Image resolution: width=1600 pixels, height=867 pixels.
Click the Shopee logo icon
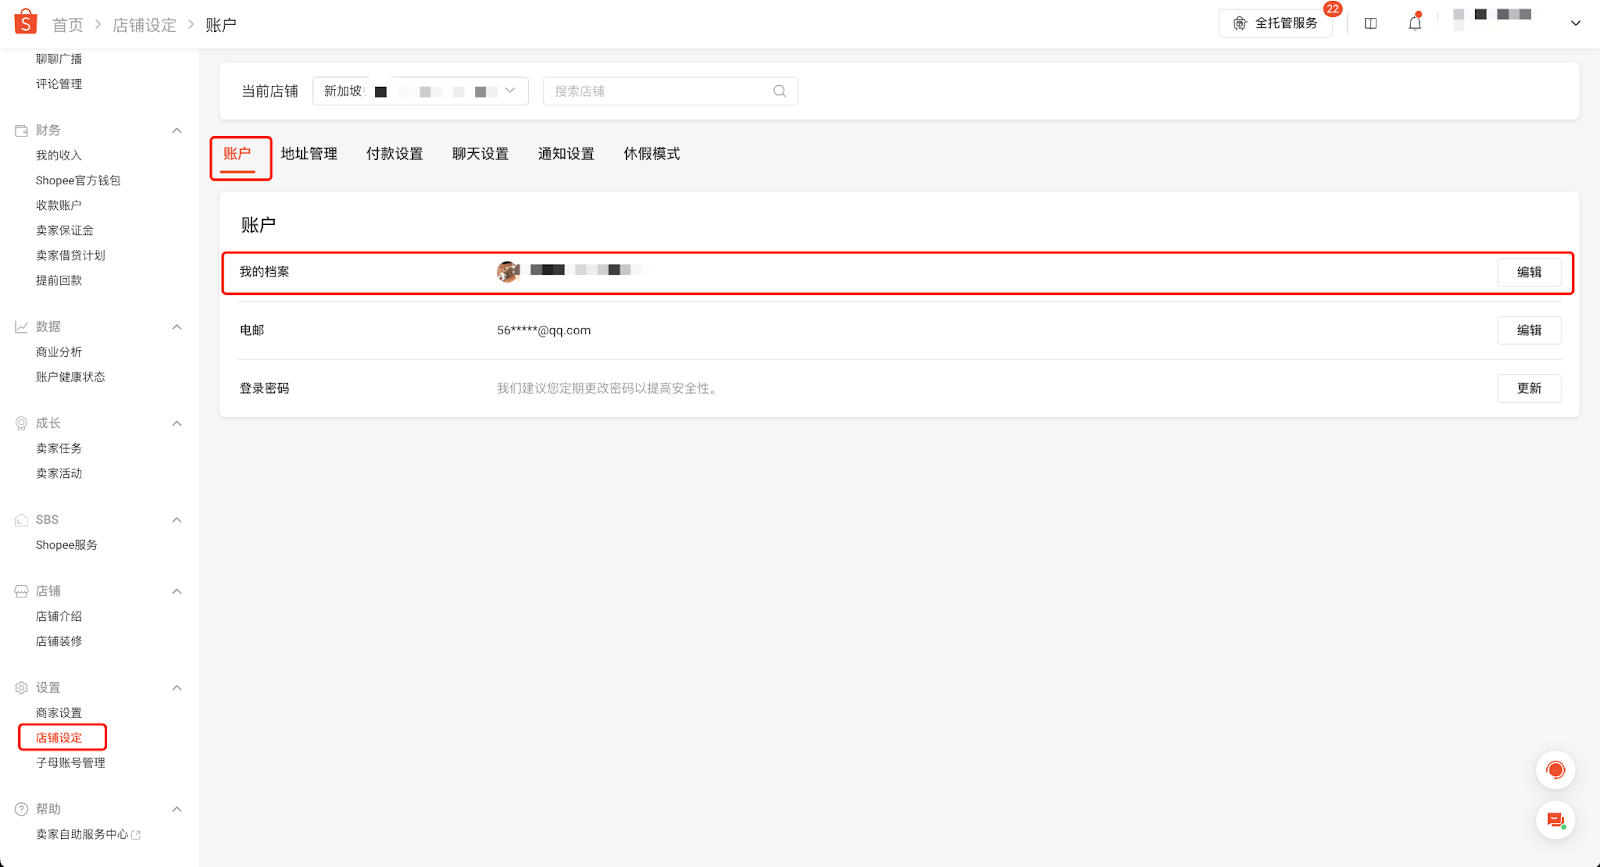(x=25, y=21)
